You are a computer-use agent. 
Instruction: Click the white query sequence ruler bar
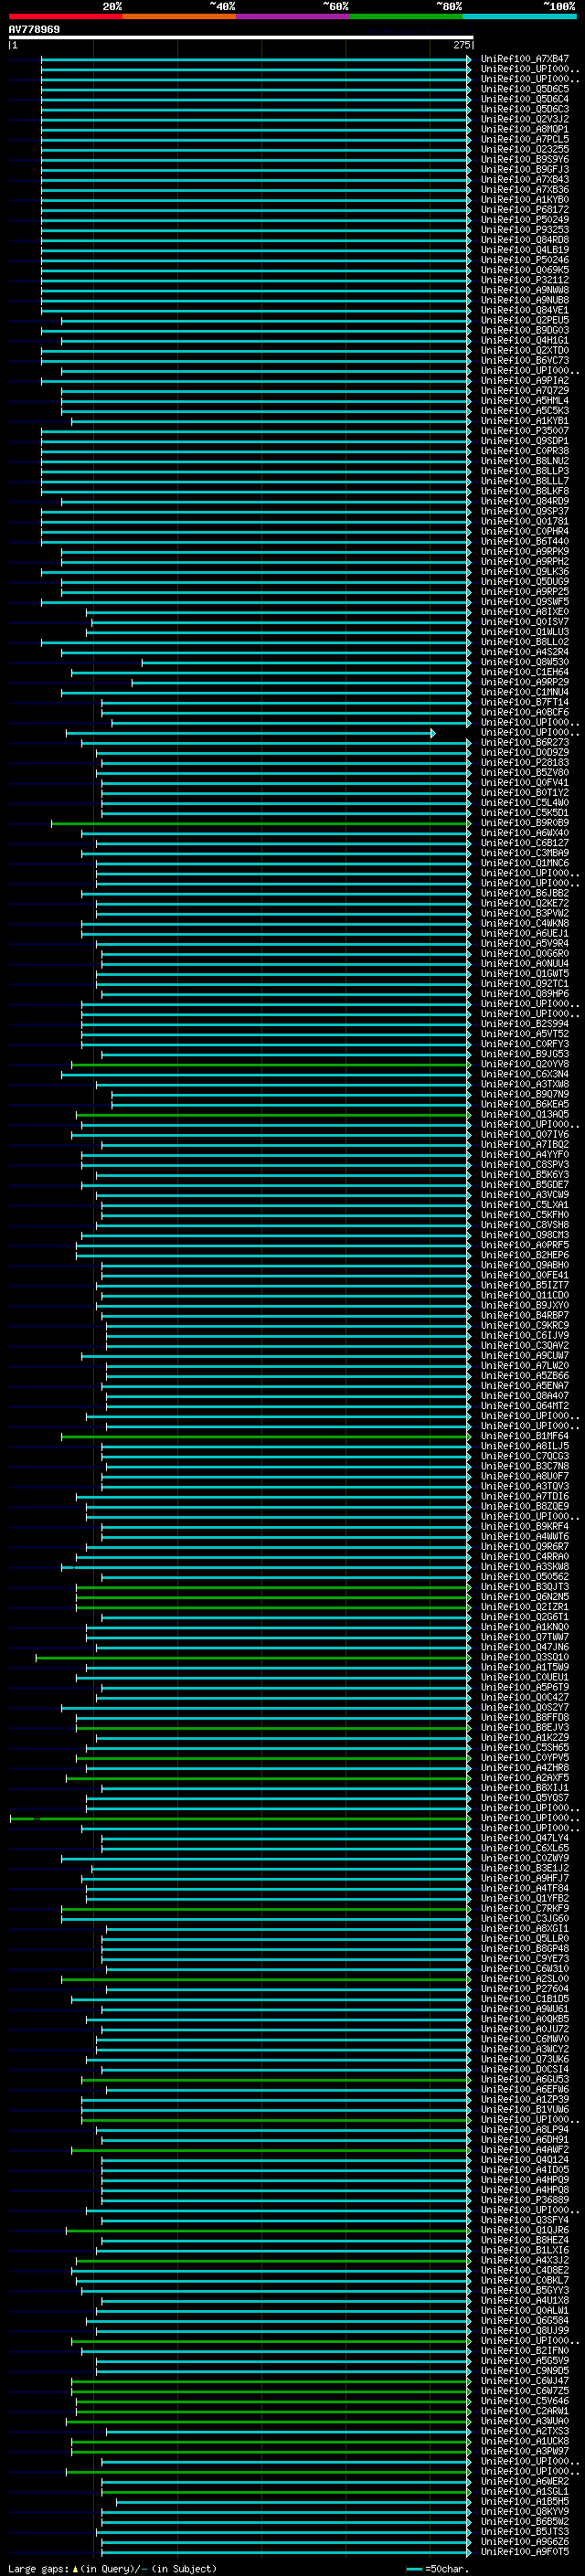coord(240,37)
